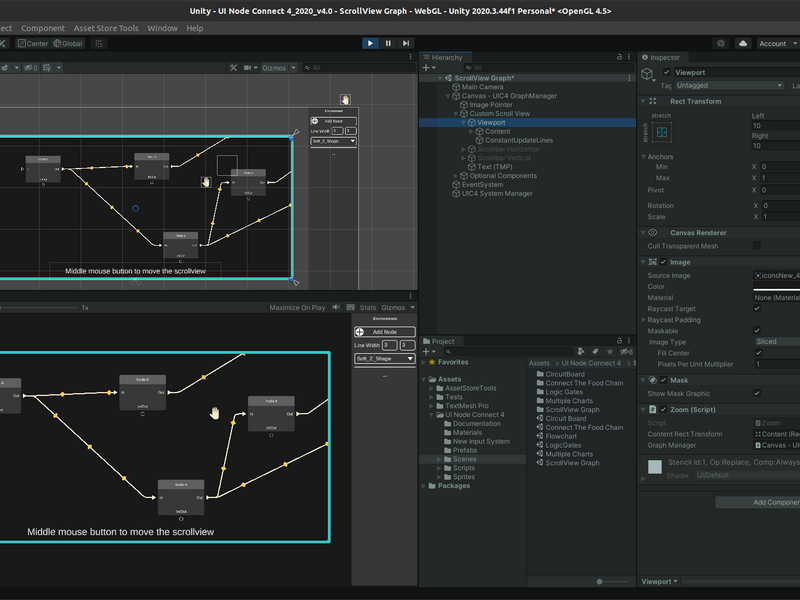Click Add Node in the Game view

pos(385,332)
